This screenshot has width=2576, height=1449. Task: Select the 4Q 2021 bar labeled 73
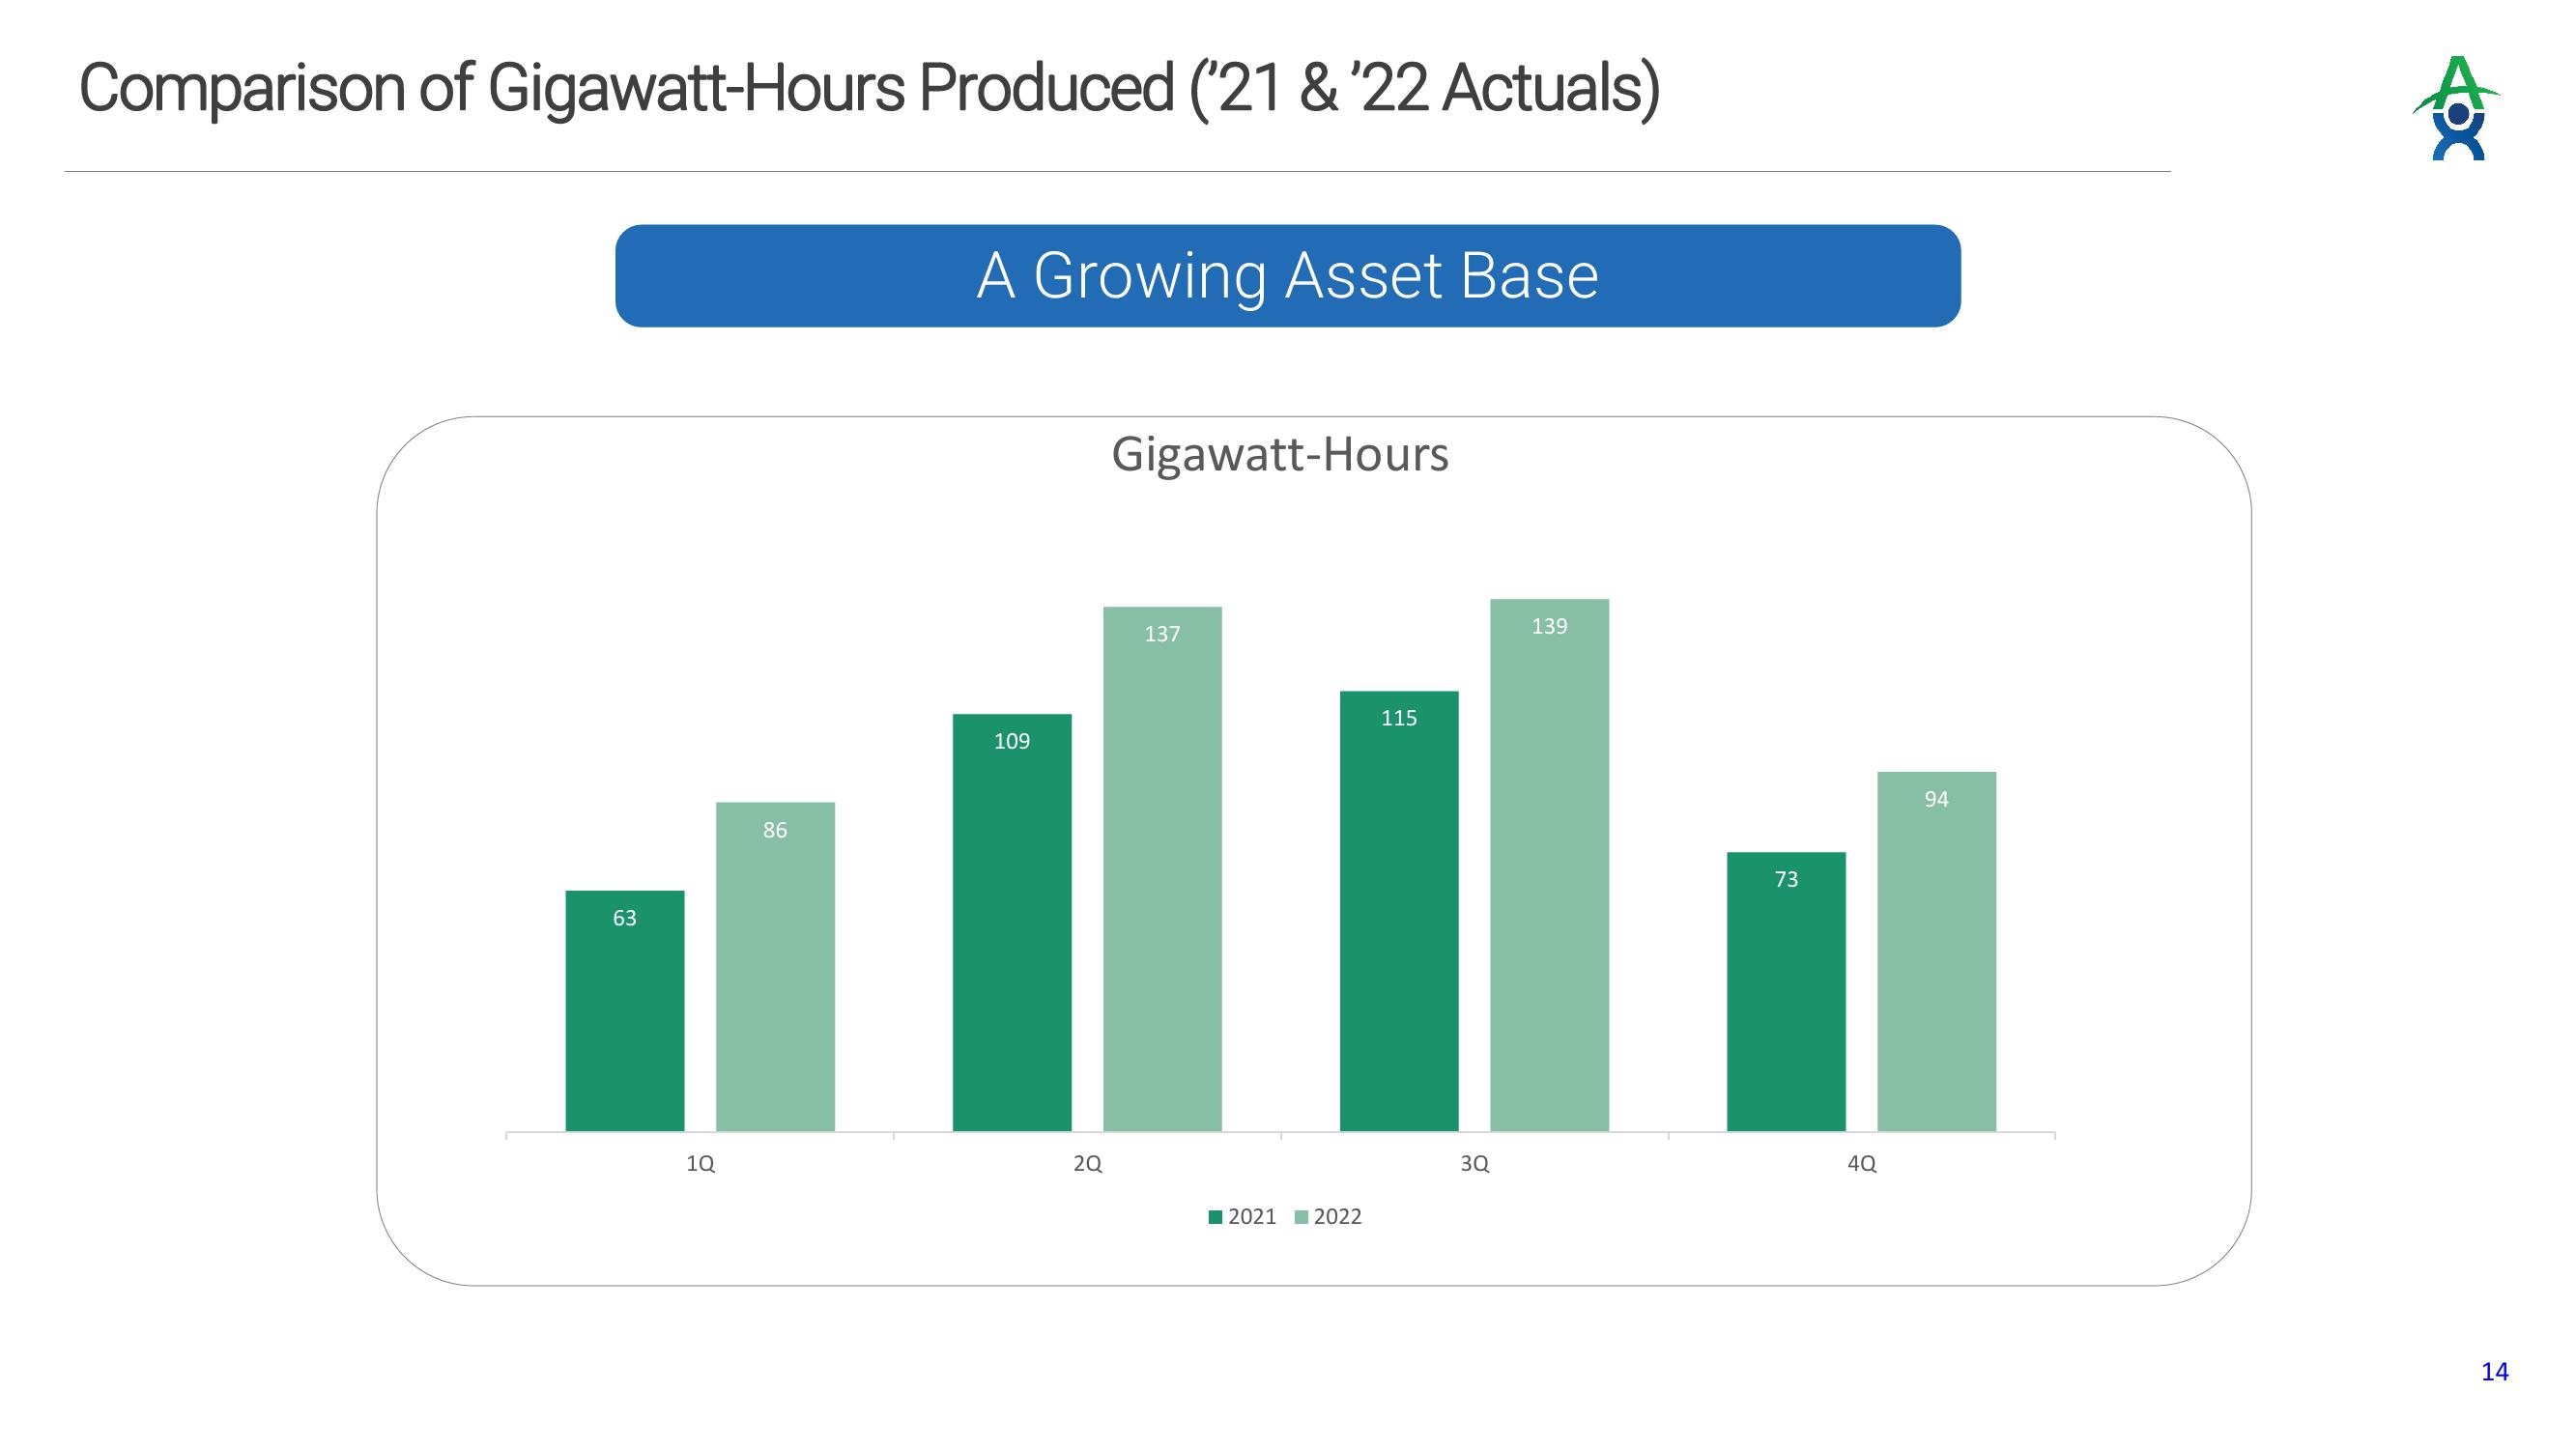pos(1786,992)
